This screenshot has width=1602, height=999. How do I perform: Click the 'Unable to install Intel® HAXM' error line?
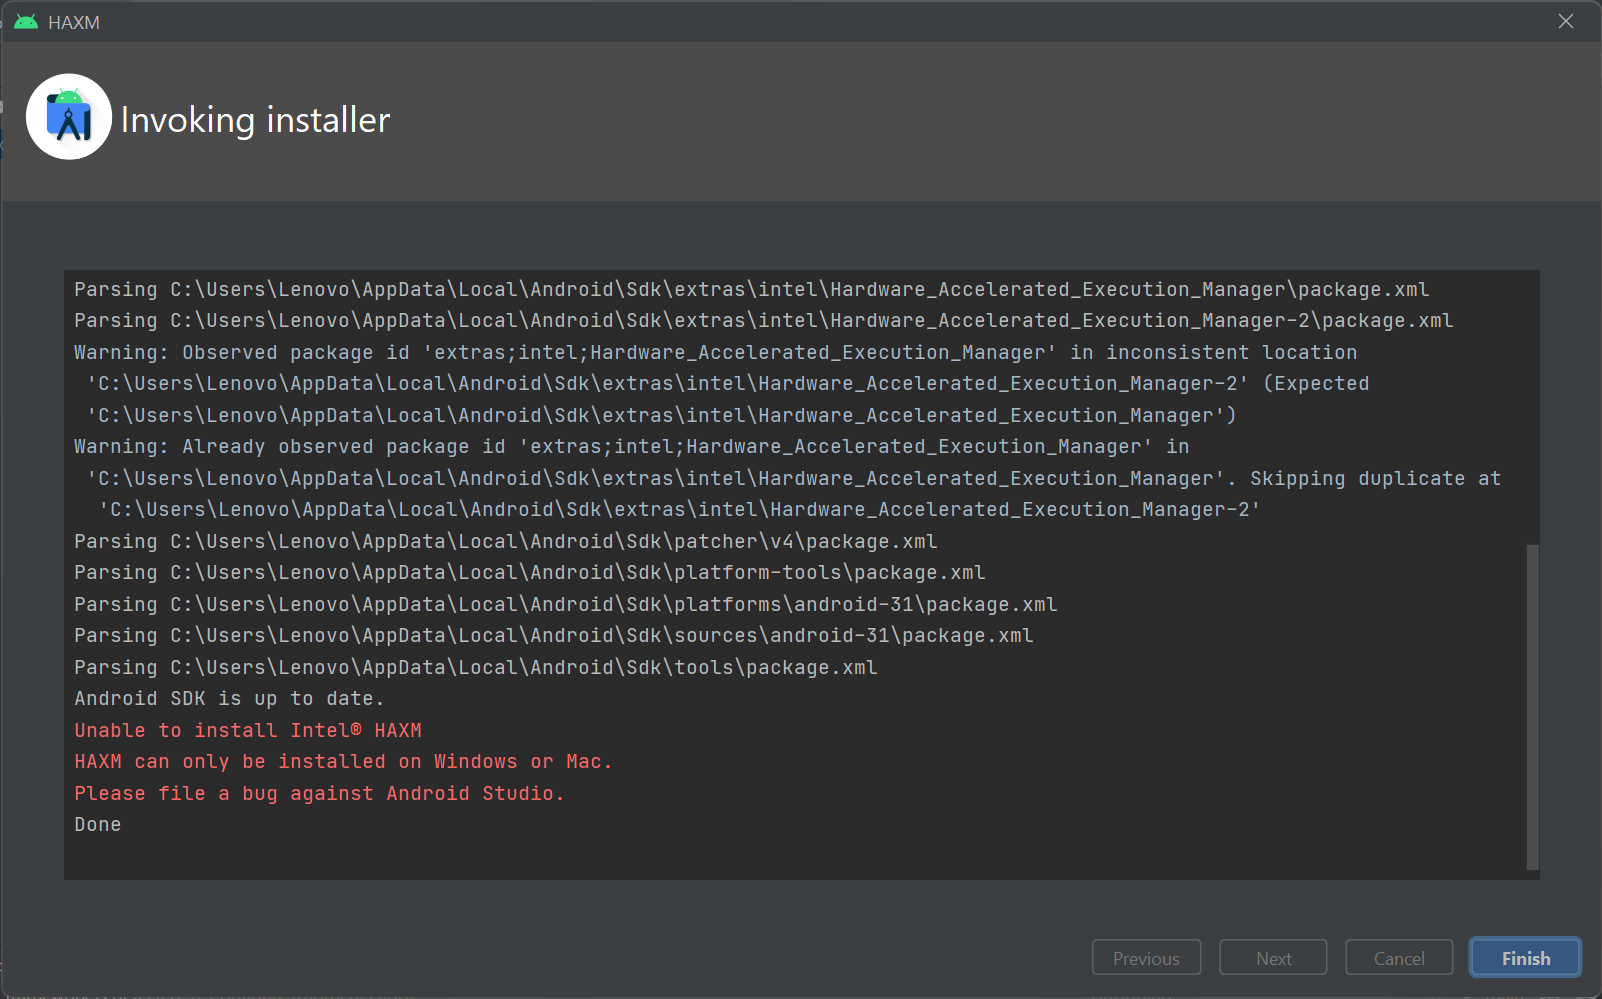(248, 730)
